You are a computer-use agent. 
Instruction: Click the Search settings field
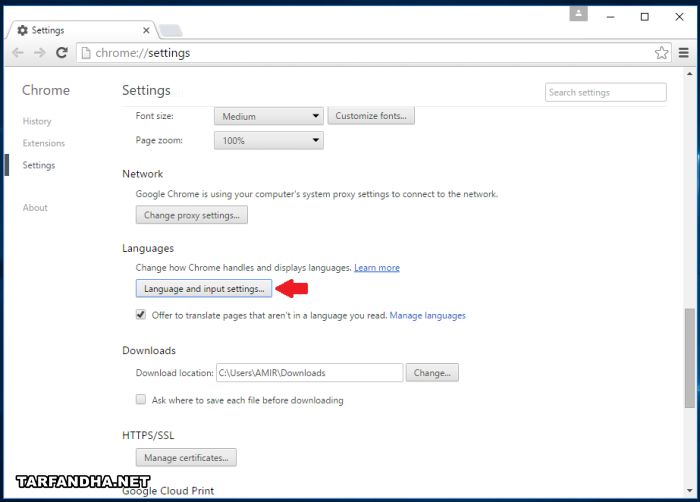click(605, 92)
